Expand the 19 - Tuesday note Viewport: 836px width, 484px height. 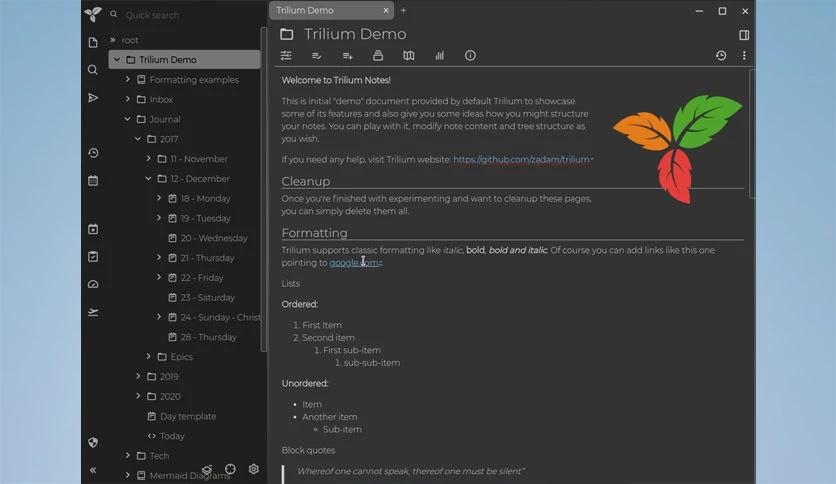[x=159, y=218]
